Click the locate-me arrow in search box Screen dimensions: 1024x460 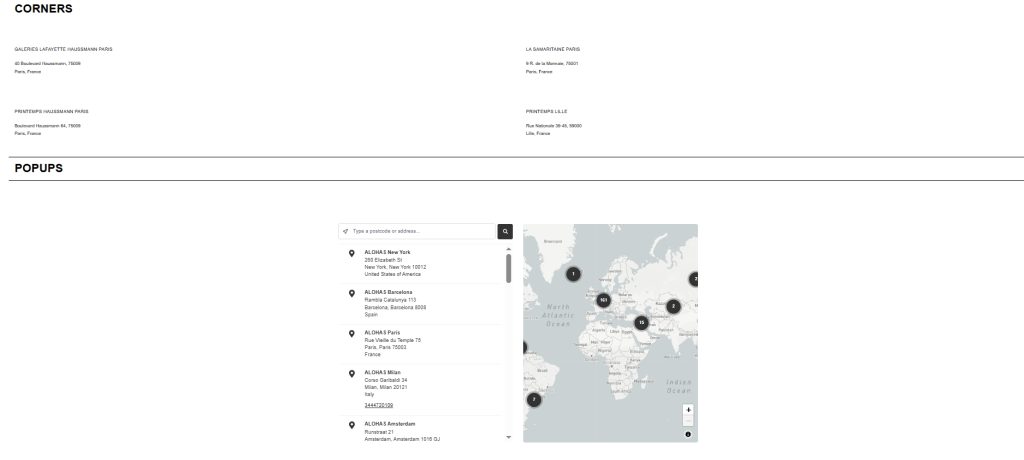pos(346,231)
